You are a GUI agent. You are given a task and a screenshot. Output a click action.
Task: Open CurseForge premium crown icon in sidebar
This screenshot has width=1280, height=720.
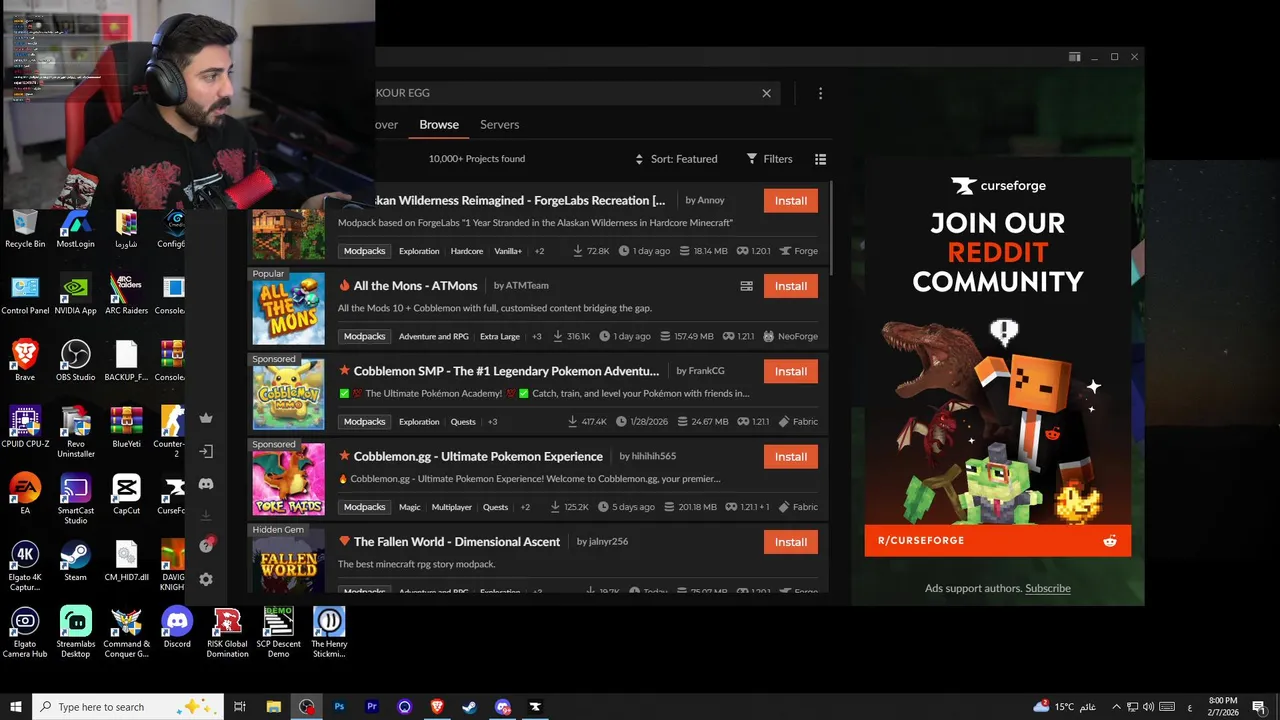coord(206,418)
